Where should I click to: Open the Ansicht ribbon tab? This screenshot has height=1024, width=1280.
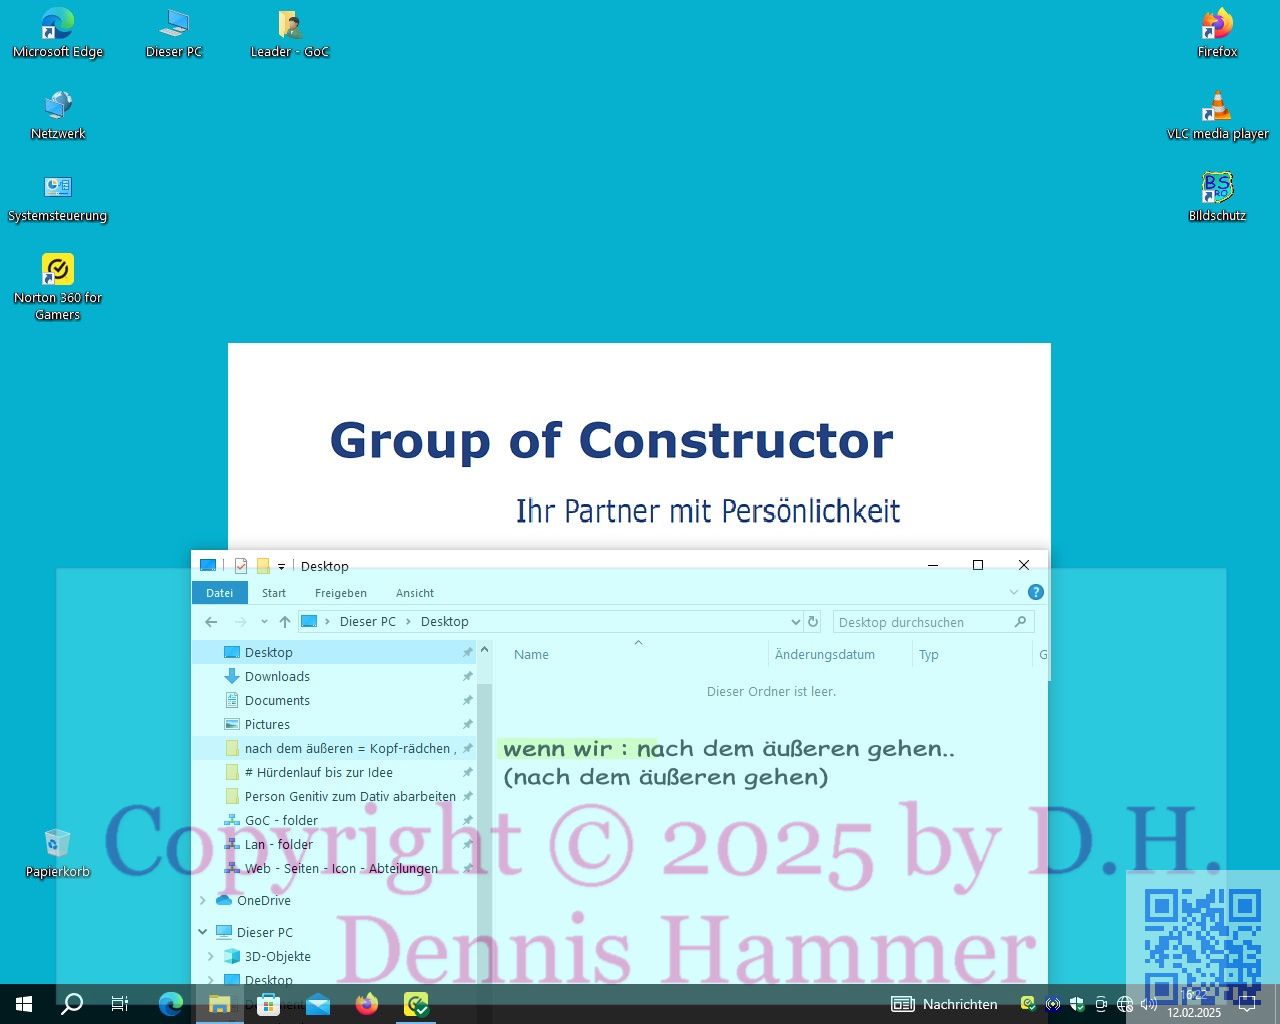(x=414, y=593)
